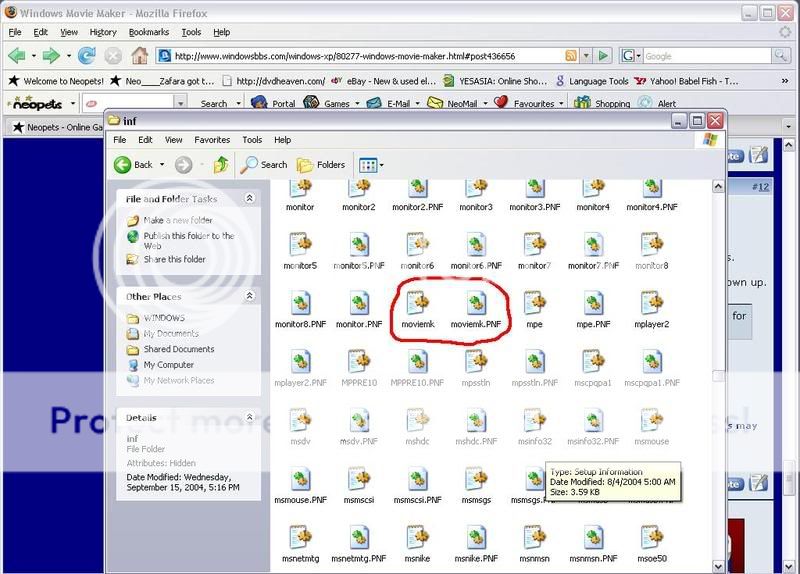This screenshot has width=800, height=574.
Task: Click Make a new folder link
Action: [178, 220]
